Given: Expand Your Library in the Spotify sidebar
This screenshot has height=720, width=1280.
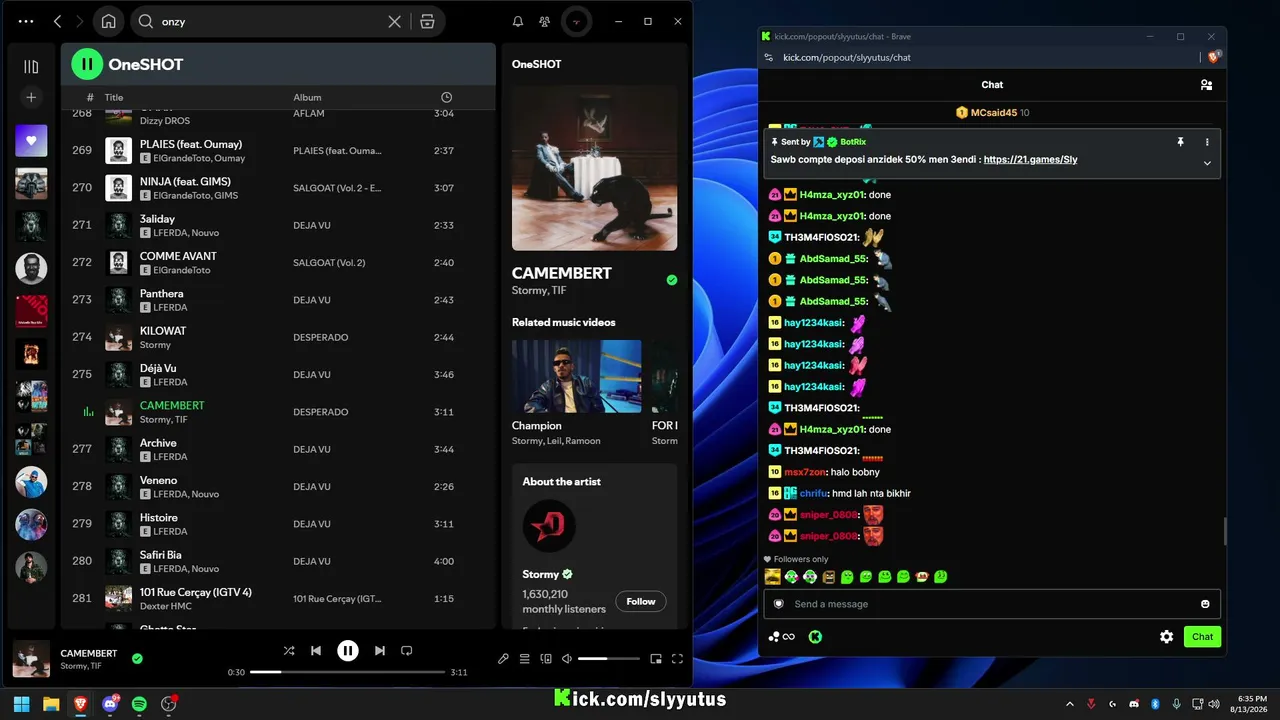Looking at the screenshot, I should (31, 66).
